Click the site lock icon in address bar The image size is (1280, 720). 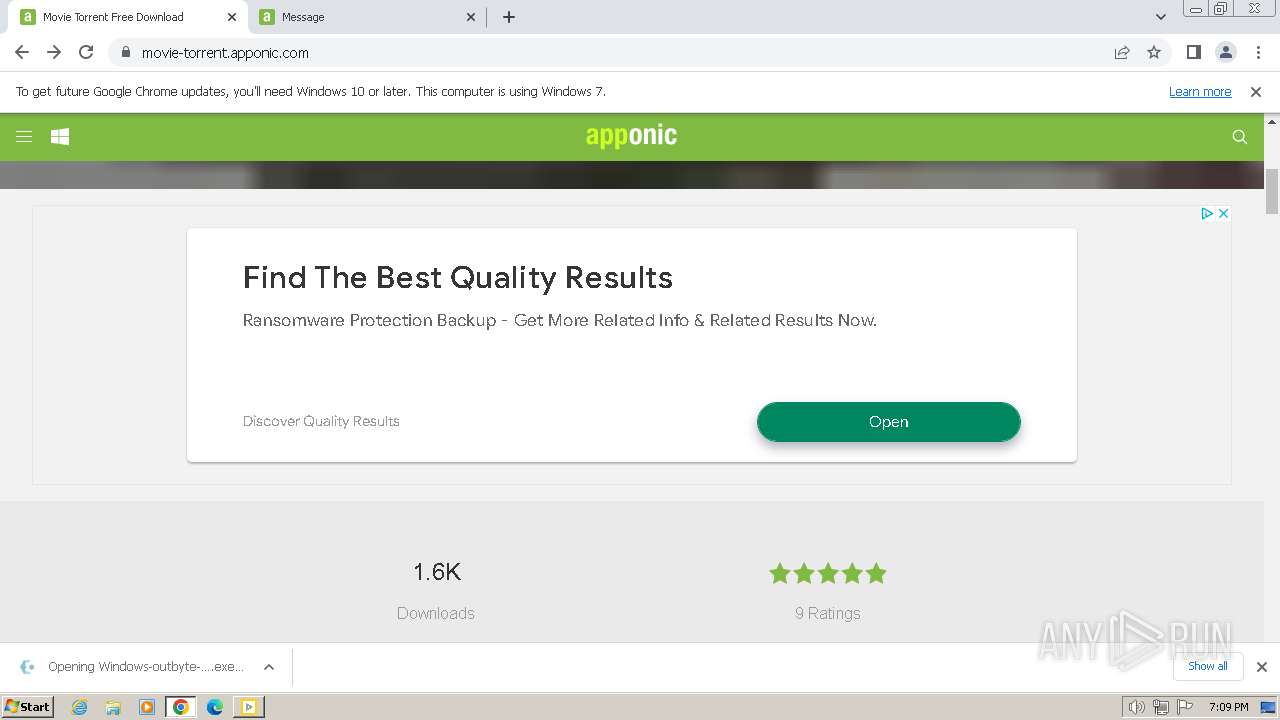click(125, 53)
